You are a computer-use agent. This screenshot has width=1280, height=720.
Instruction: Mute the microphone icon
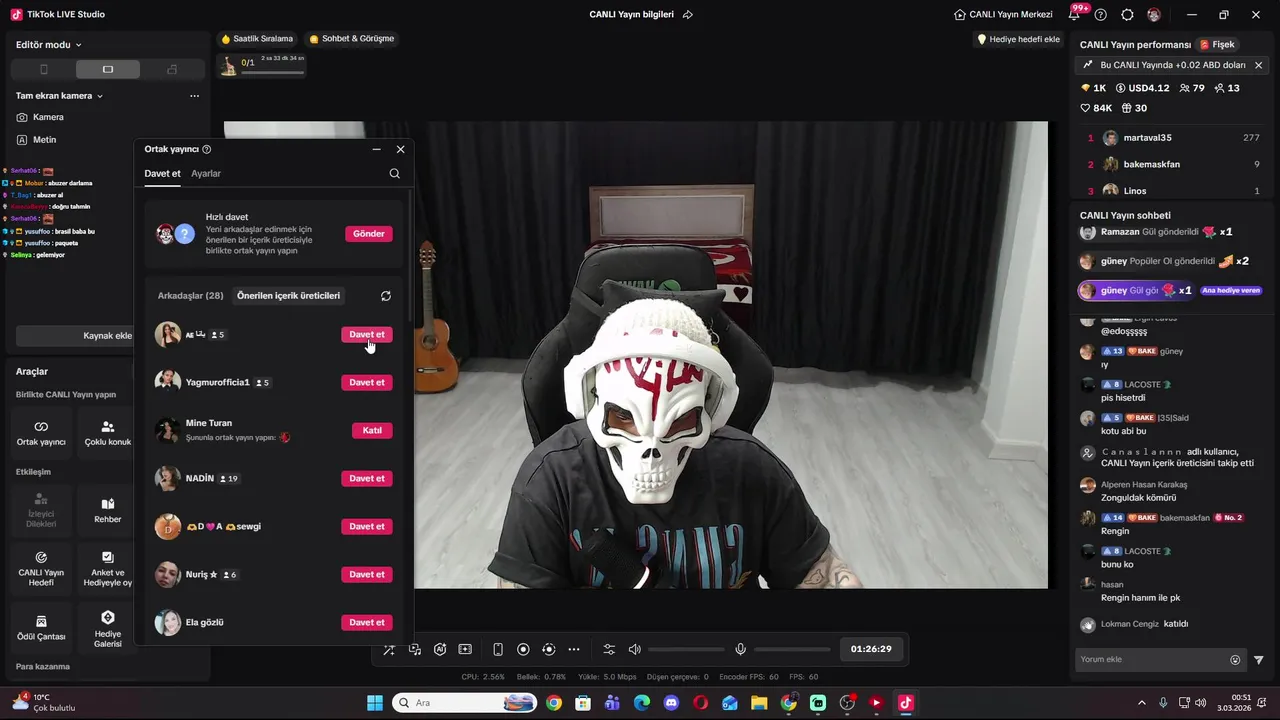coord(741,649)
